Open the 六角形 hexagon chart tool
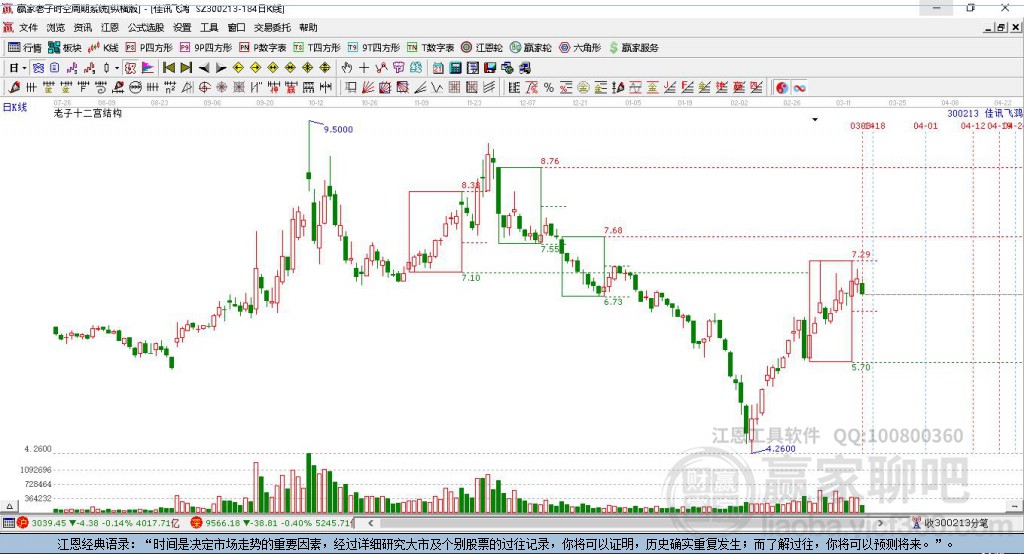Viewport: 1024px width, 554px height. coord(580,48)
